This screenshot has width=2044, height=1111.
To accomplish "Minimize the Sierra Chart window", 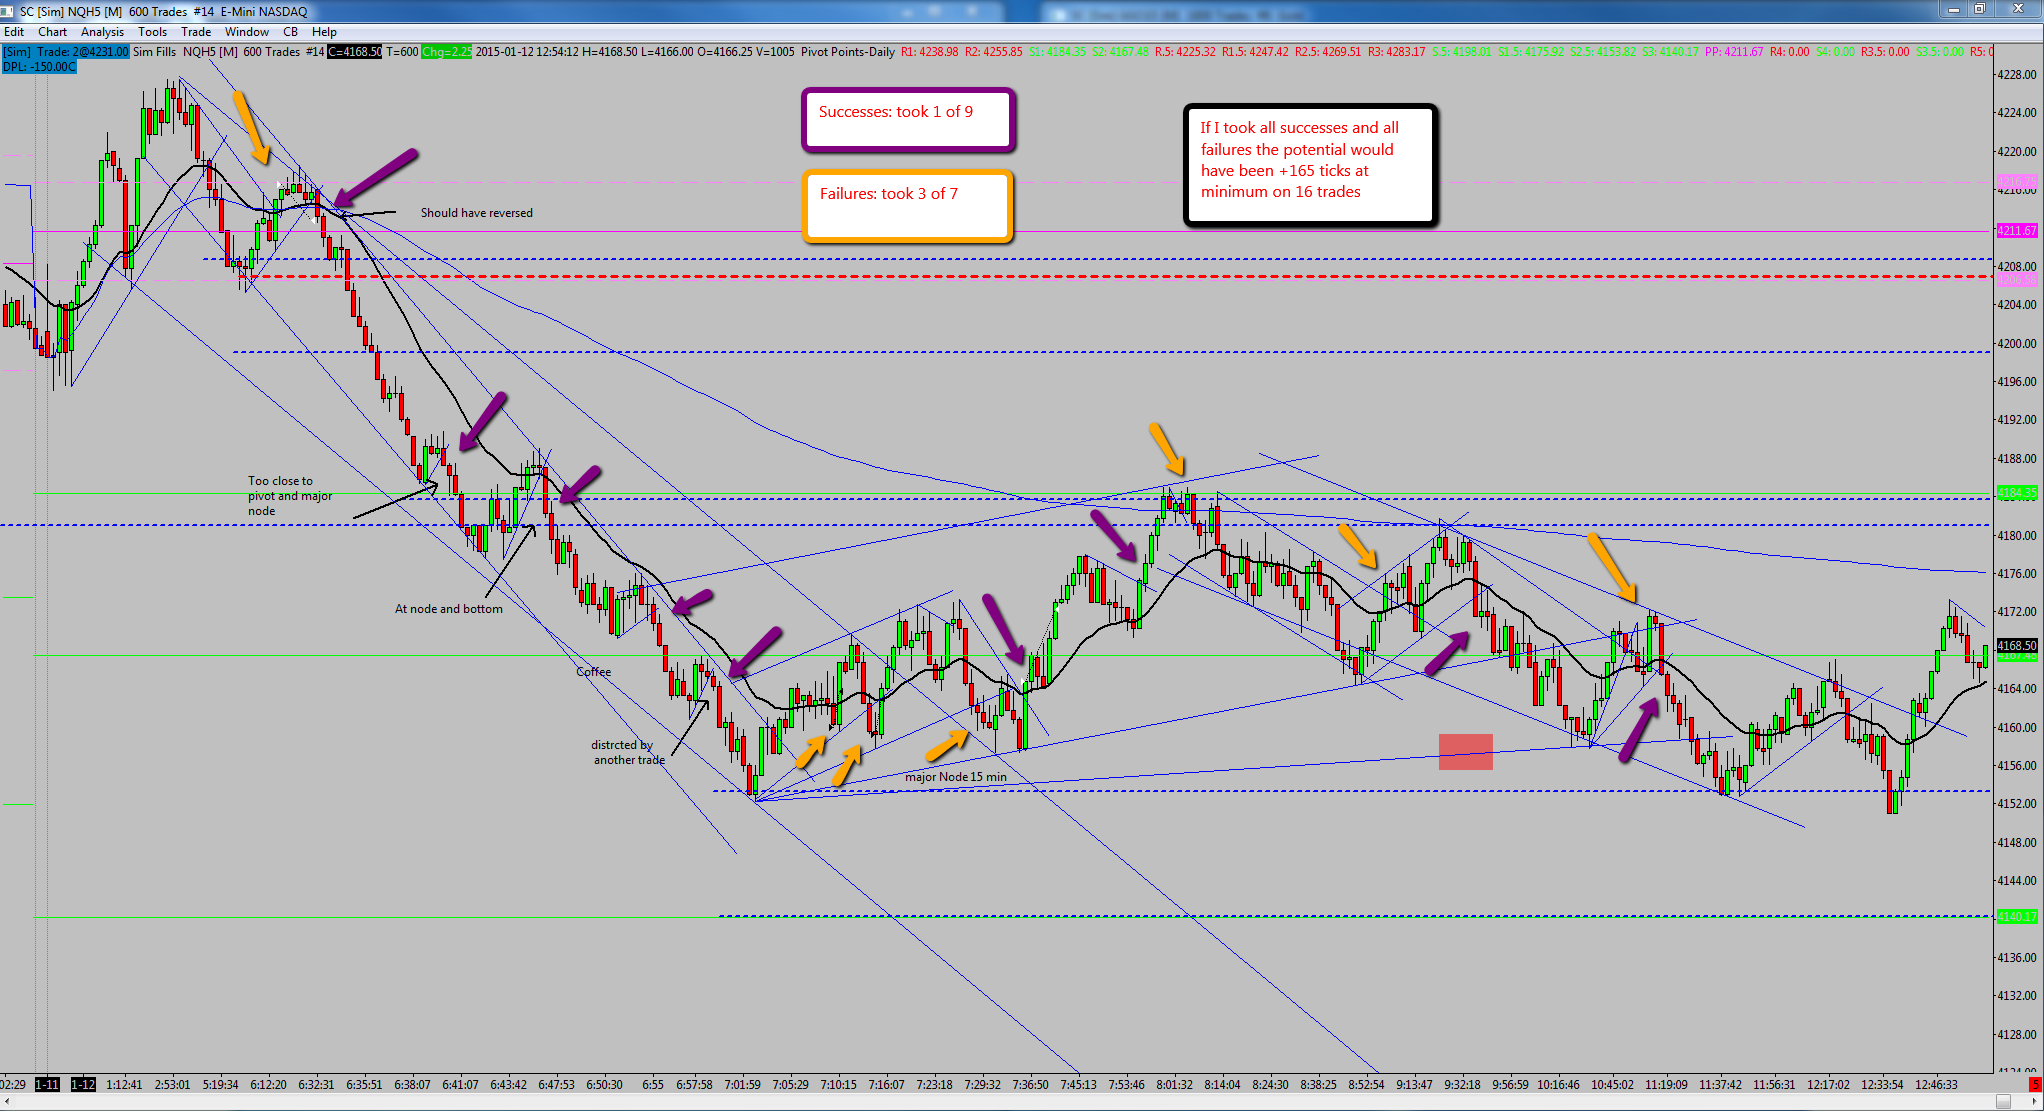I will 1954,10.
